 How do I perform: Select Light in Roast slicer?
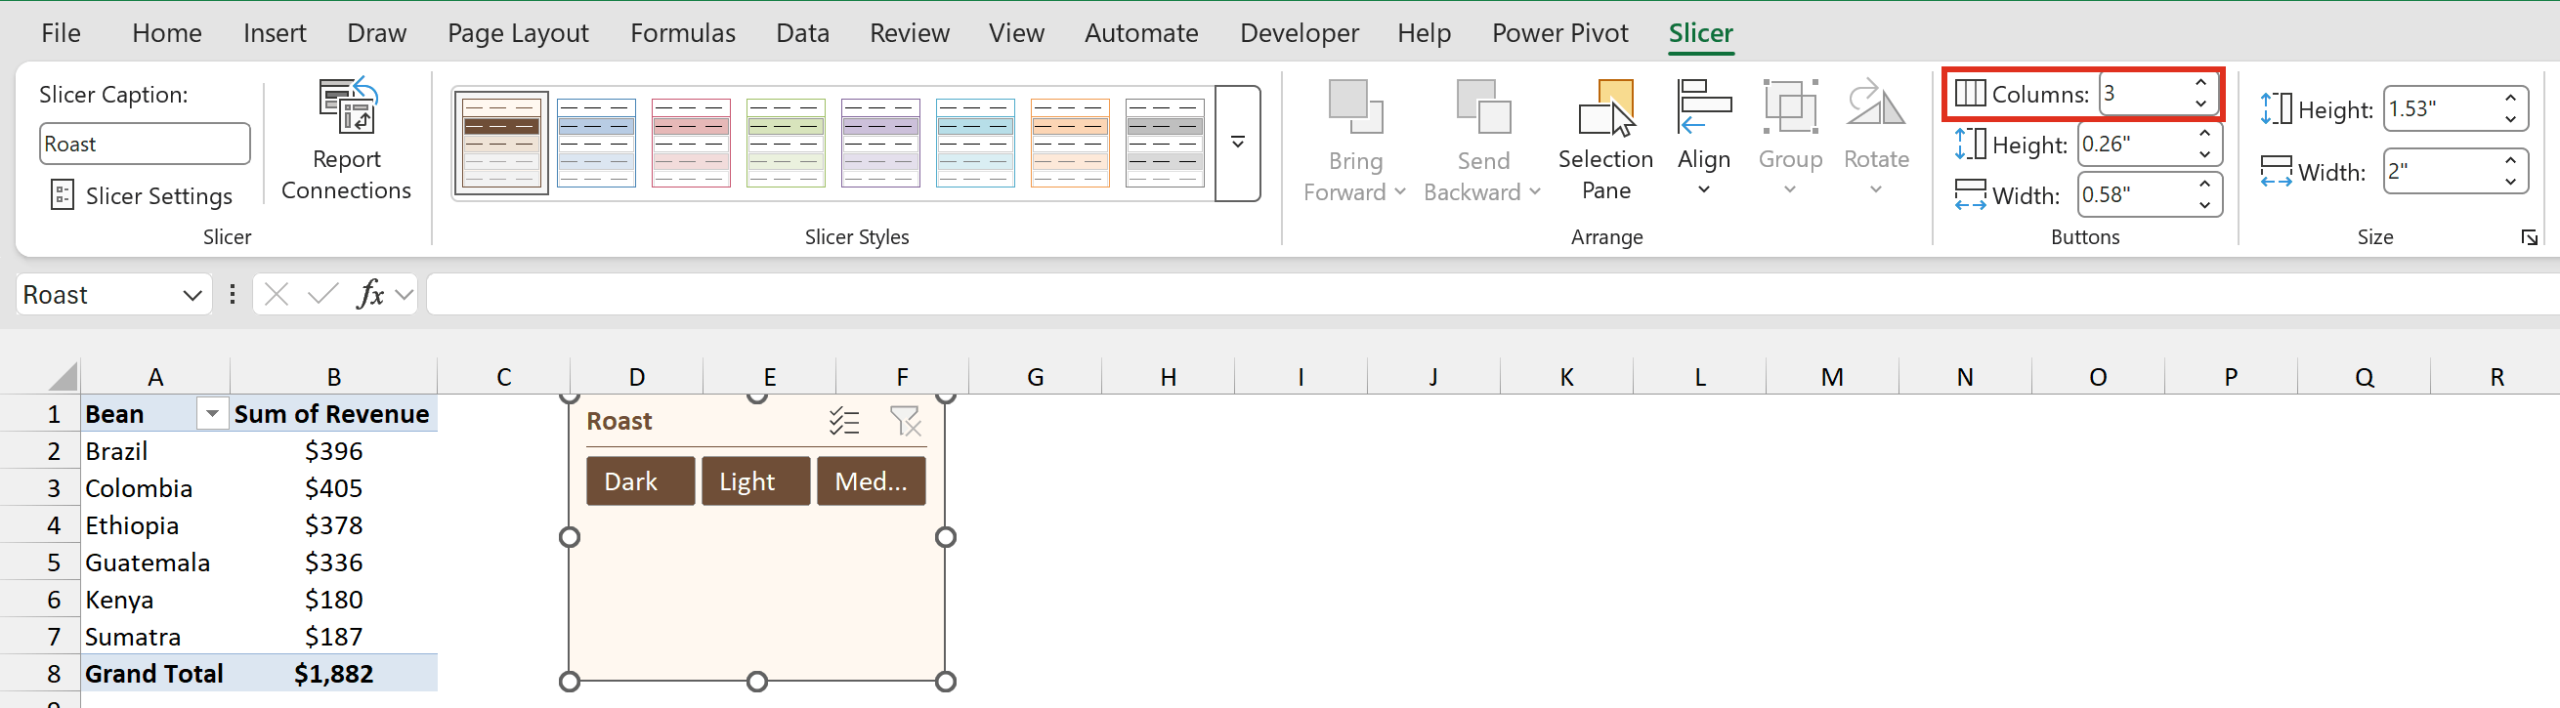tap(756, 481)
